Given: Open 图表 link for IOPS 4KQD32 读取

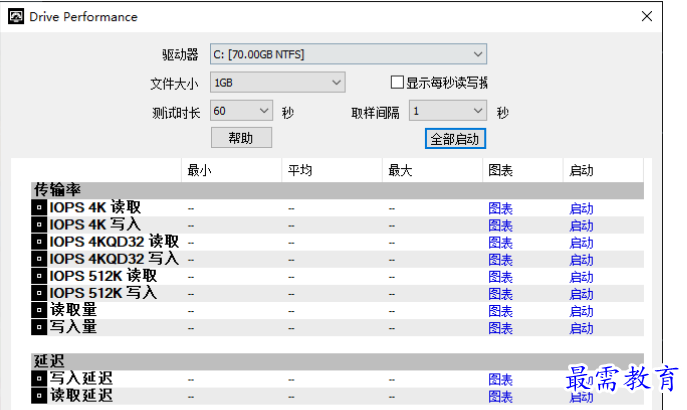Looking at the screenshot, I should [500, 243].
